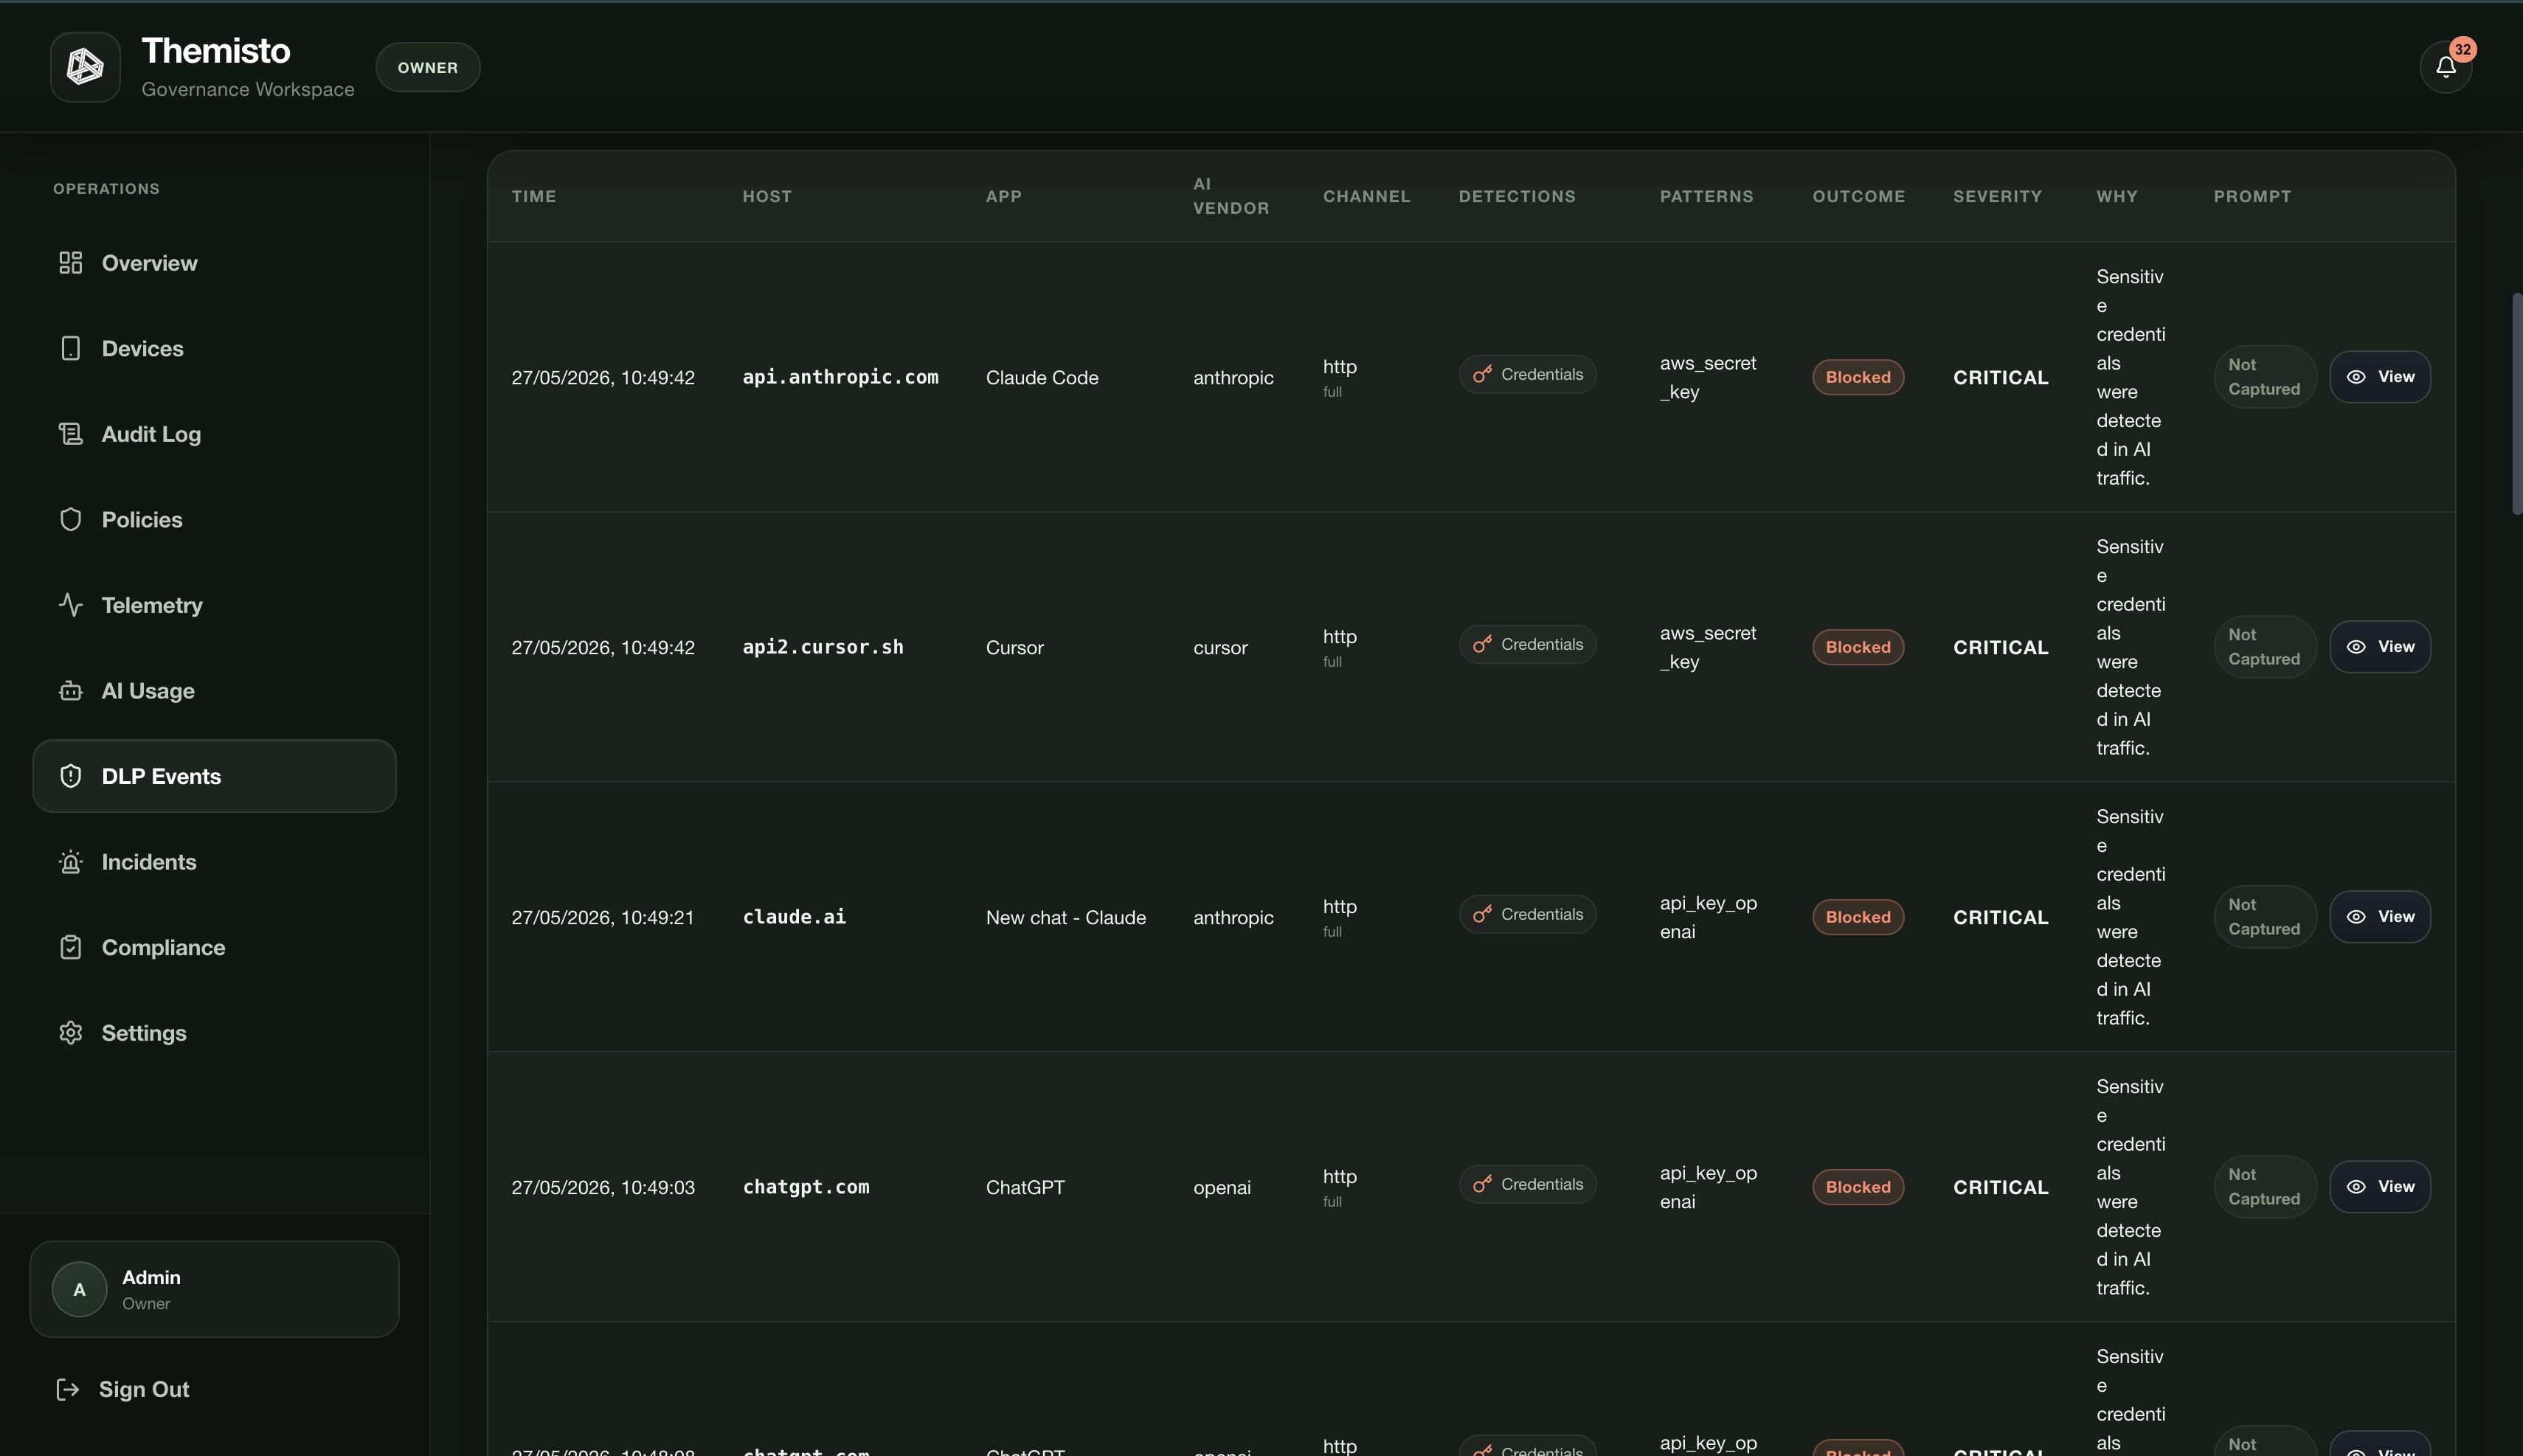Click the OUTCOME column header

point(1859,196)
